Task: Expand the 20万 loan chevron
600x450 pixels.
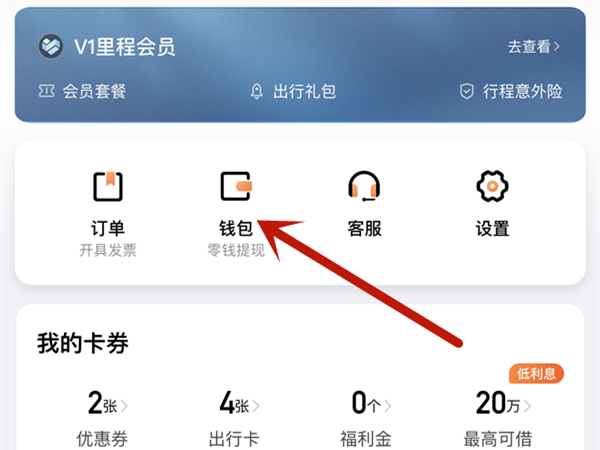Action: point(527,406)
